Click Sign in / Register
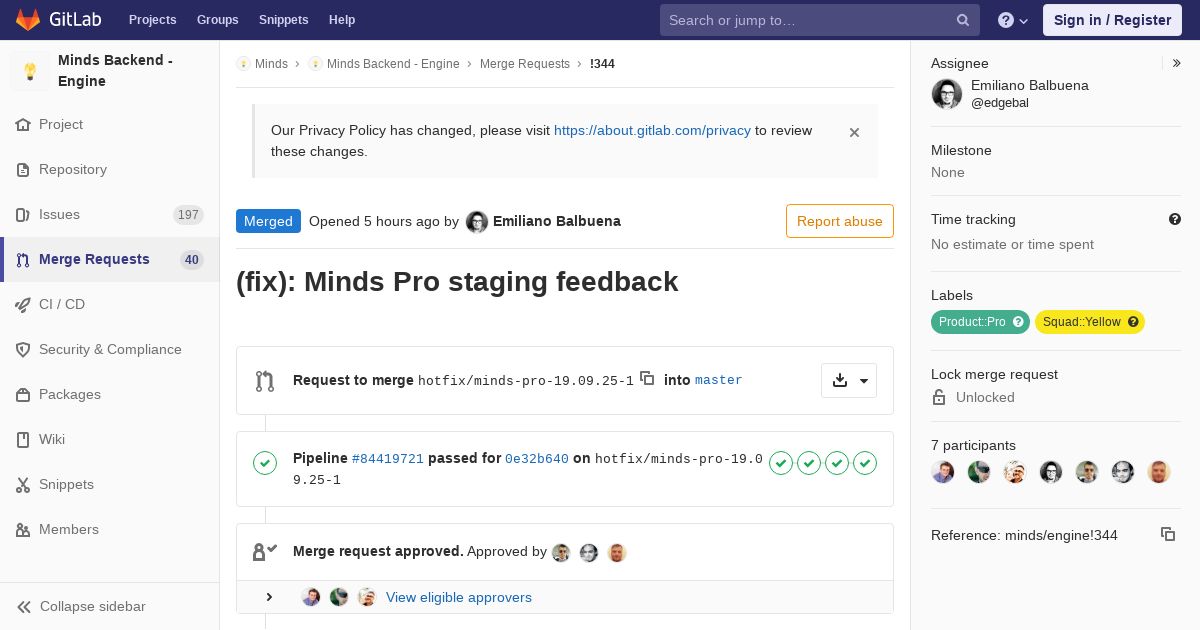 [x=1112, y=20]
